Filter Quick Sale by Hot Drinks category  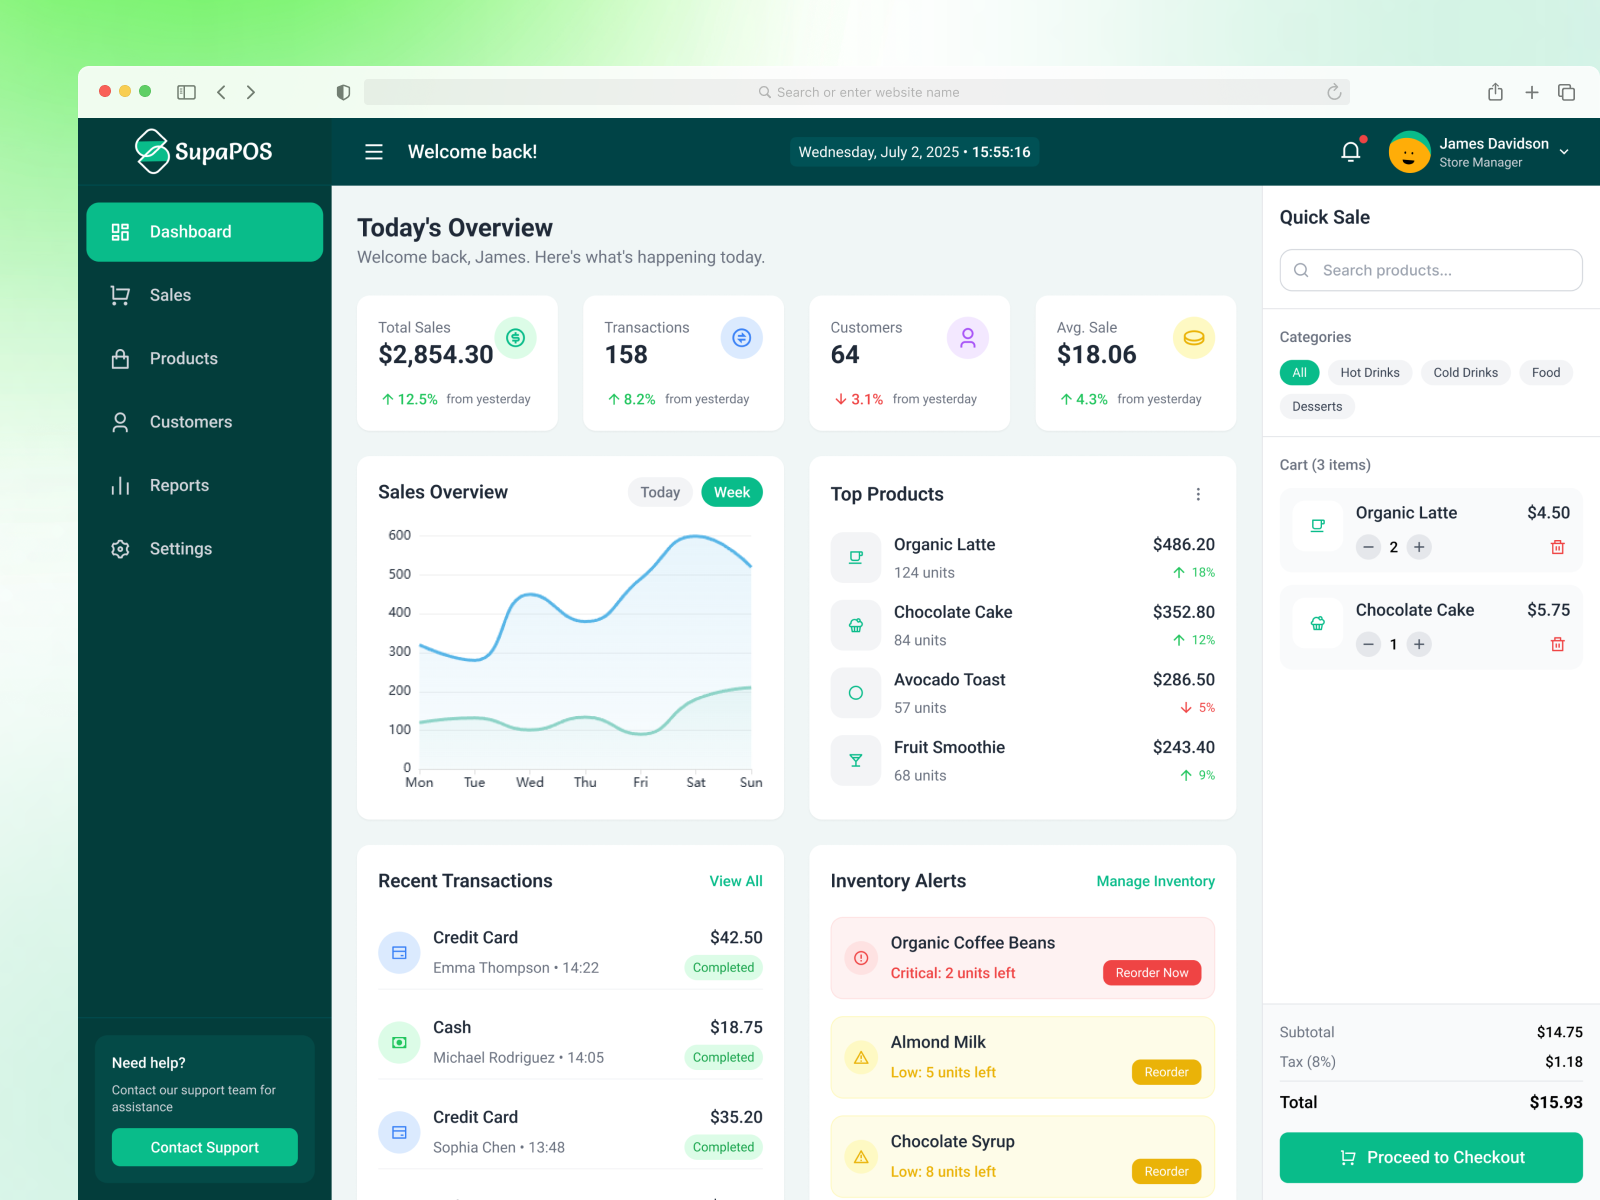pos(1370,372)
